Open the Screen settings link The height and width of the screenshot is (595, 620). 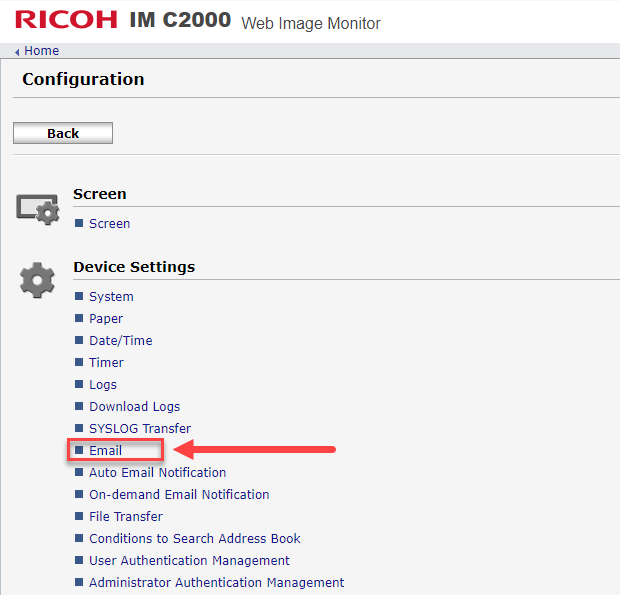(x=110, y=224)
